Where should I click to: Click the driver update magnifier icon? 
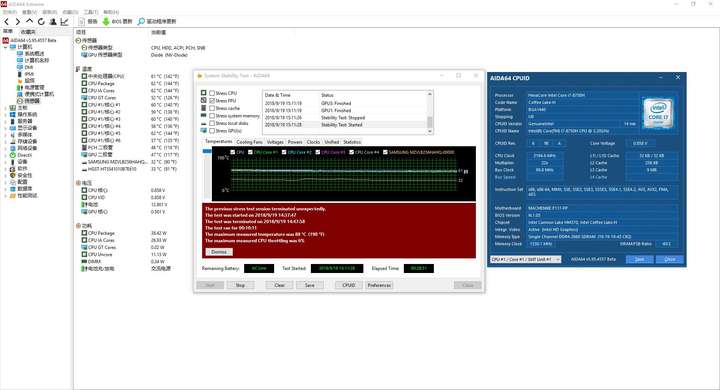[x=141, y=22]
